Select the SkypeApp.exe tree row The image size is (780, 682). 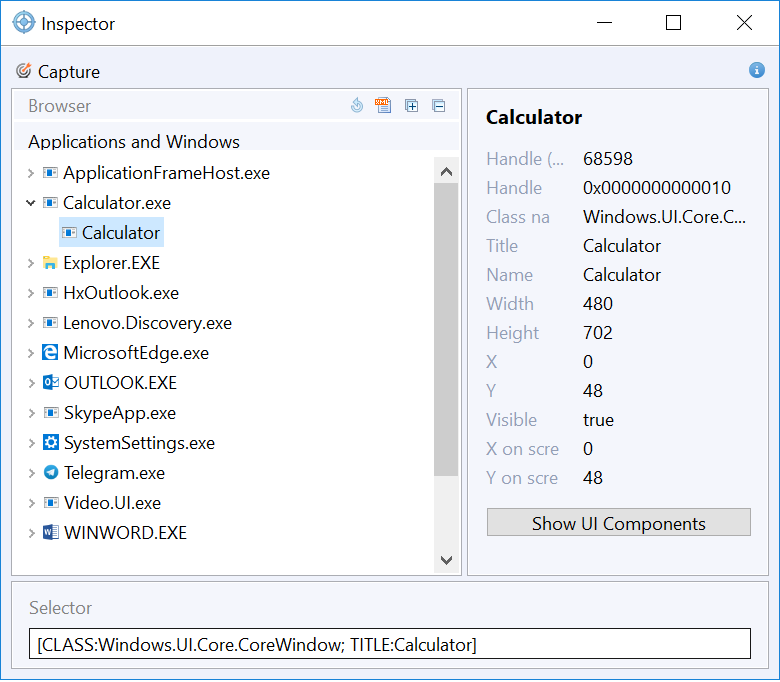coord(120,413)
